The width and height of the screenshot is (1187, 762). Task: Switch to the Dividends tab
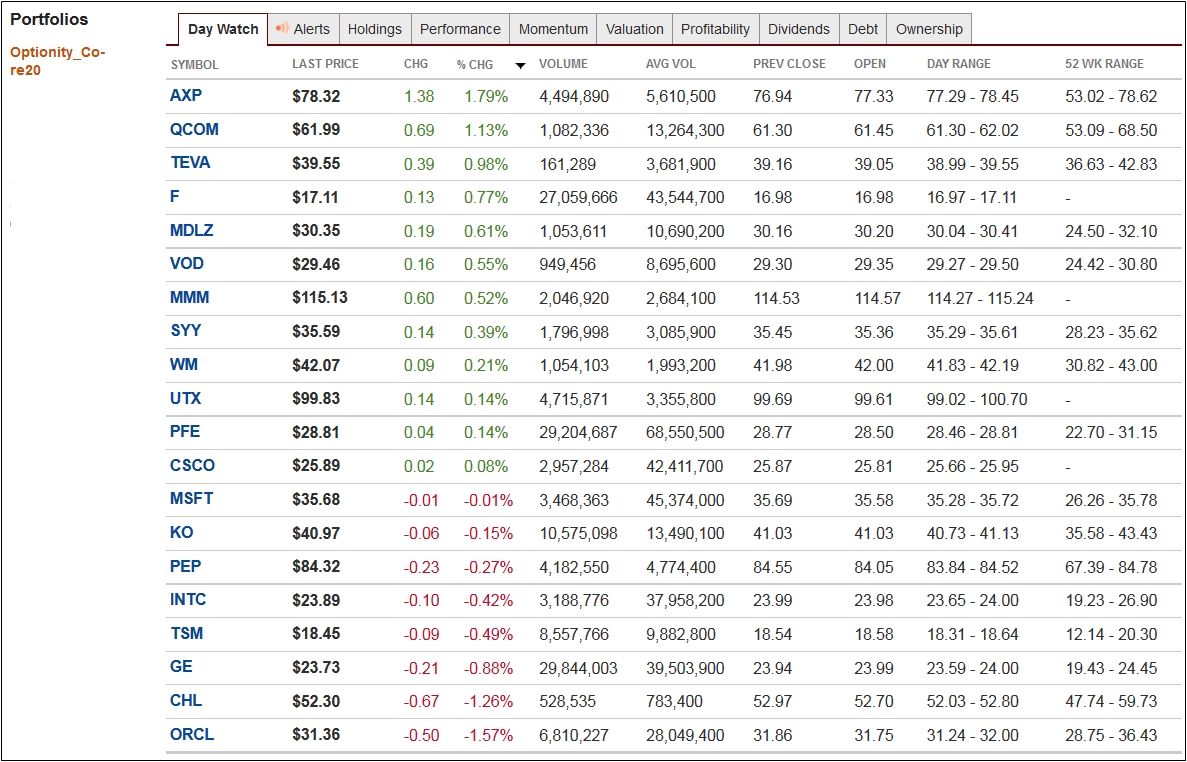(799, 30)
